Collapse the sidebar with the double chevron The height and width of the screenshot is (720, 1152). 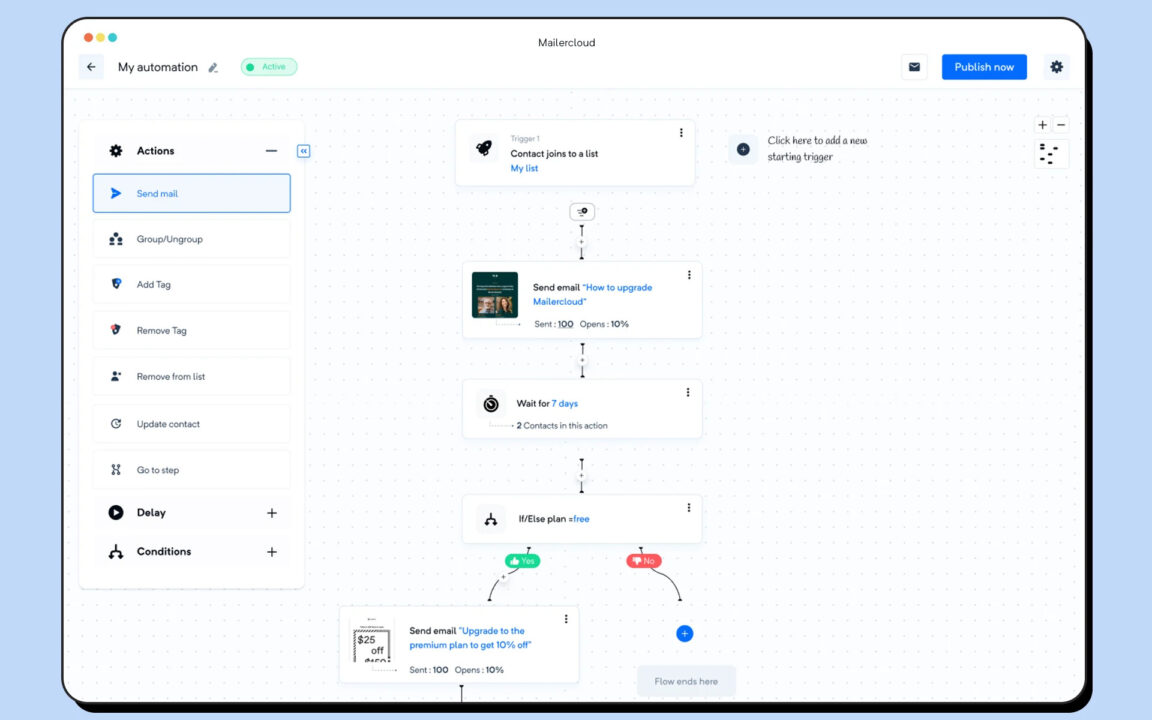[303, 150]
